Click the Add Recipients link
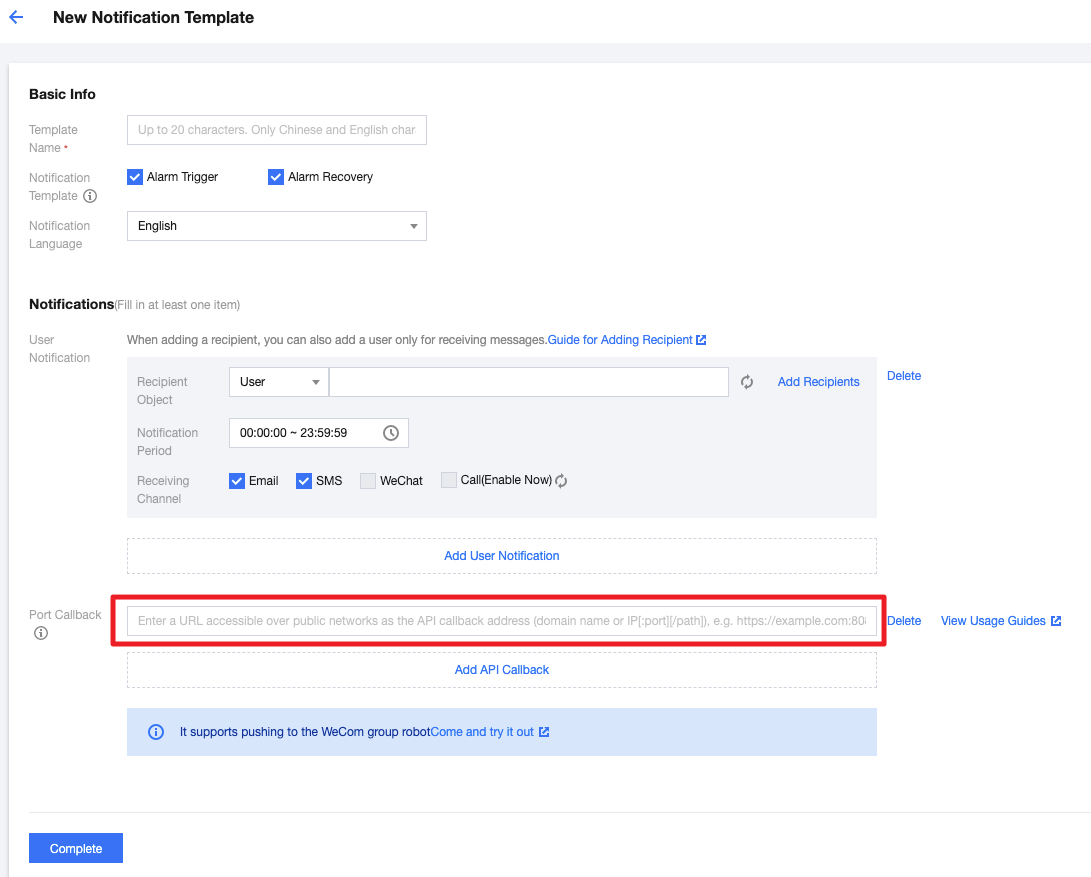 pyautogui.click(x=818, y=382)
